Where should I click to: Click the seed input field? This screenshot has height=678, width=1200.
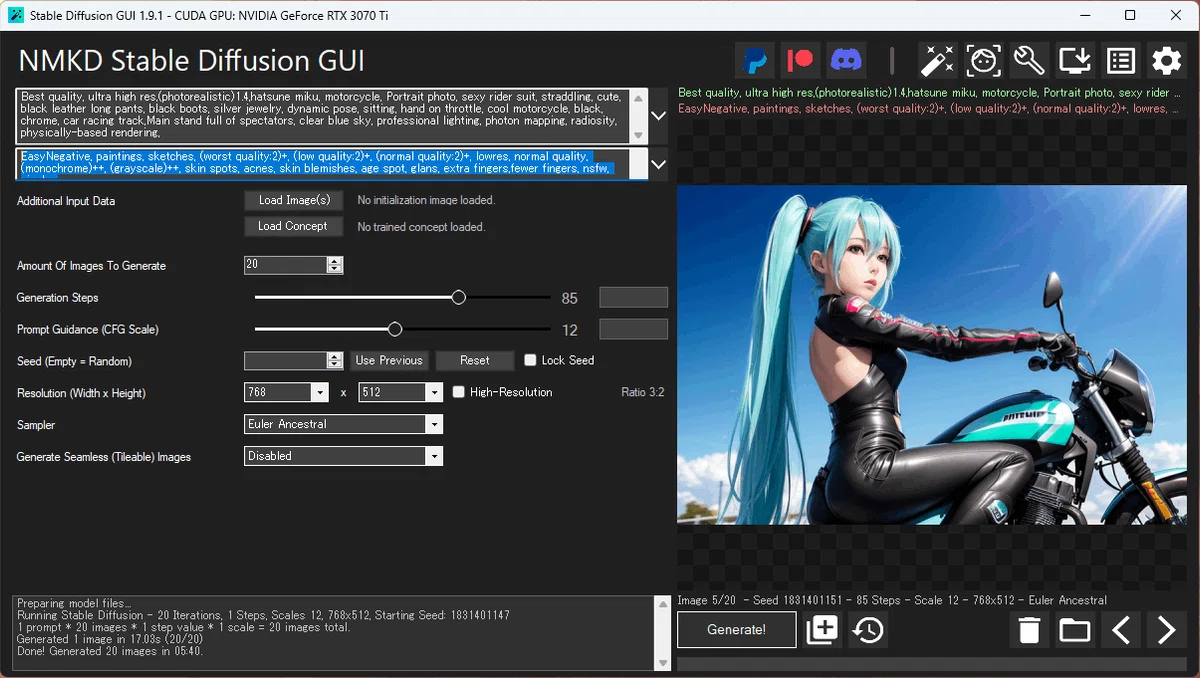point(286,361)
